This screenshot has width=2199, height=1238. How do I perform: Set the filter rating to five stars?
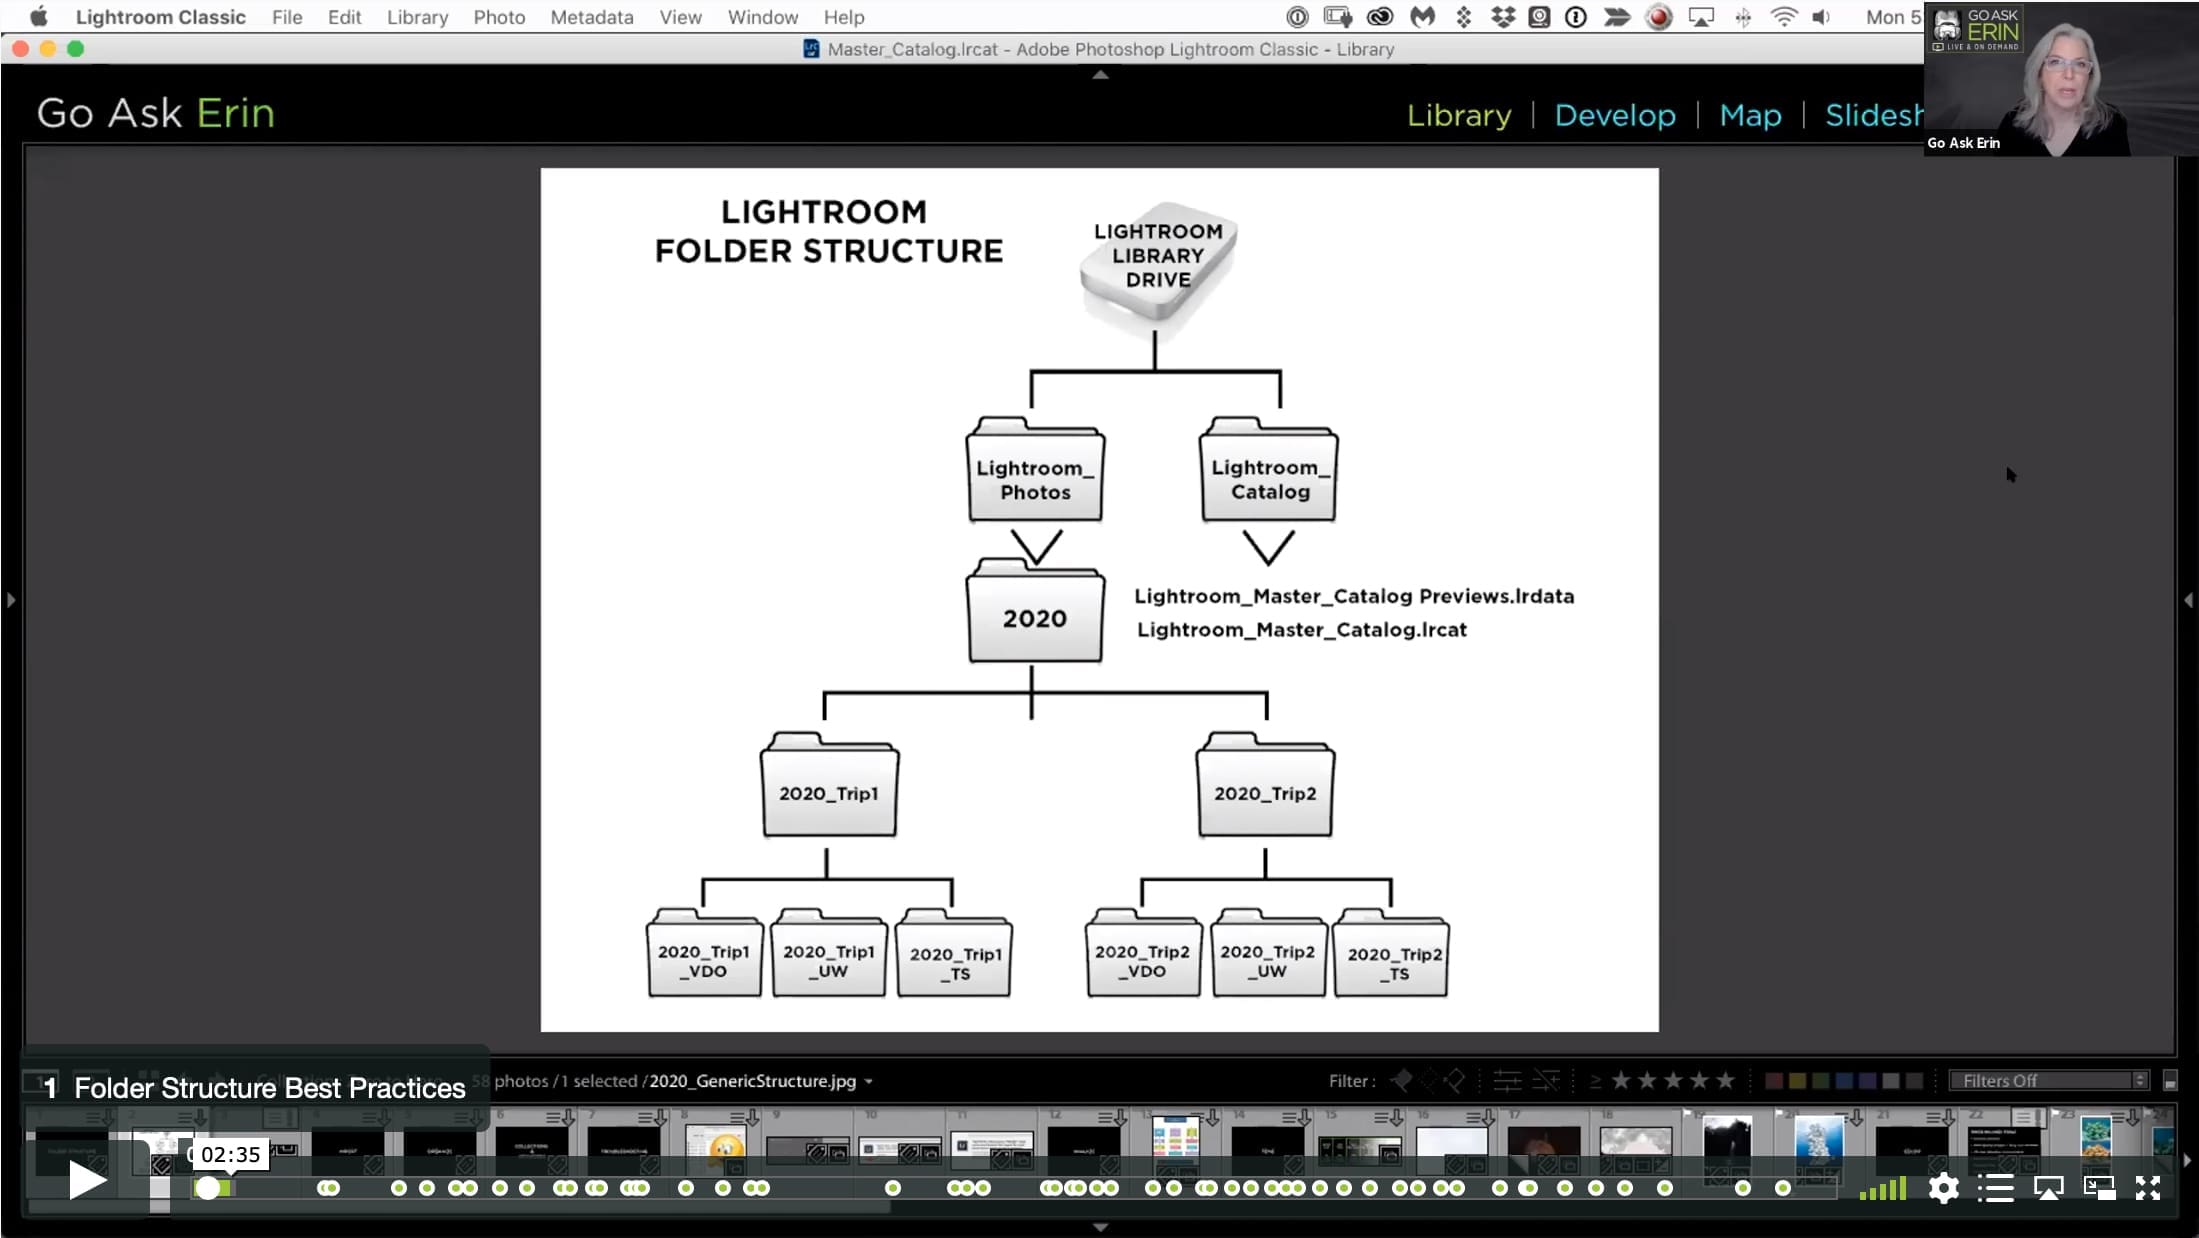[1726, 1080]
